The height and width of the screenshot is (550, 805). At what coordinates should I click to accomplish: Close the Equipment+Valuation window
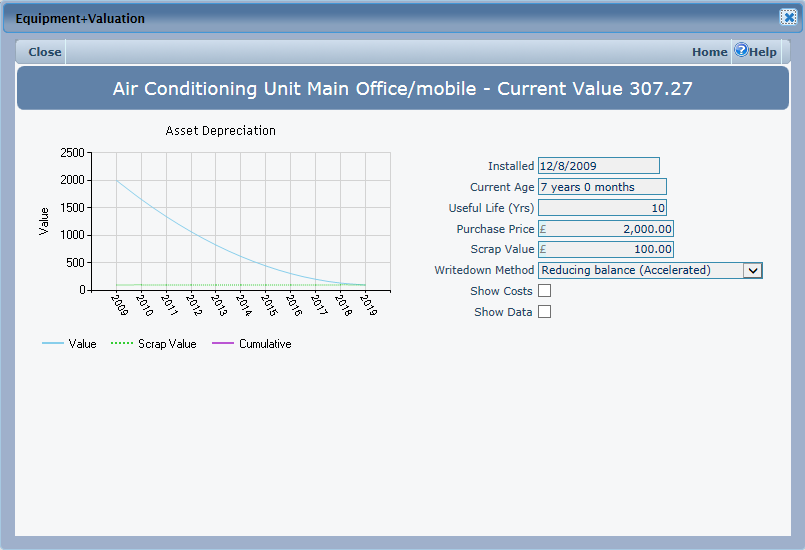[788, 17]
